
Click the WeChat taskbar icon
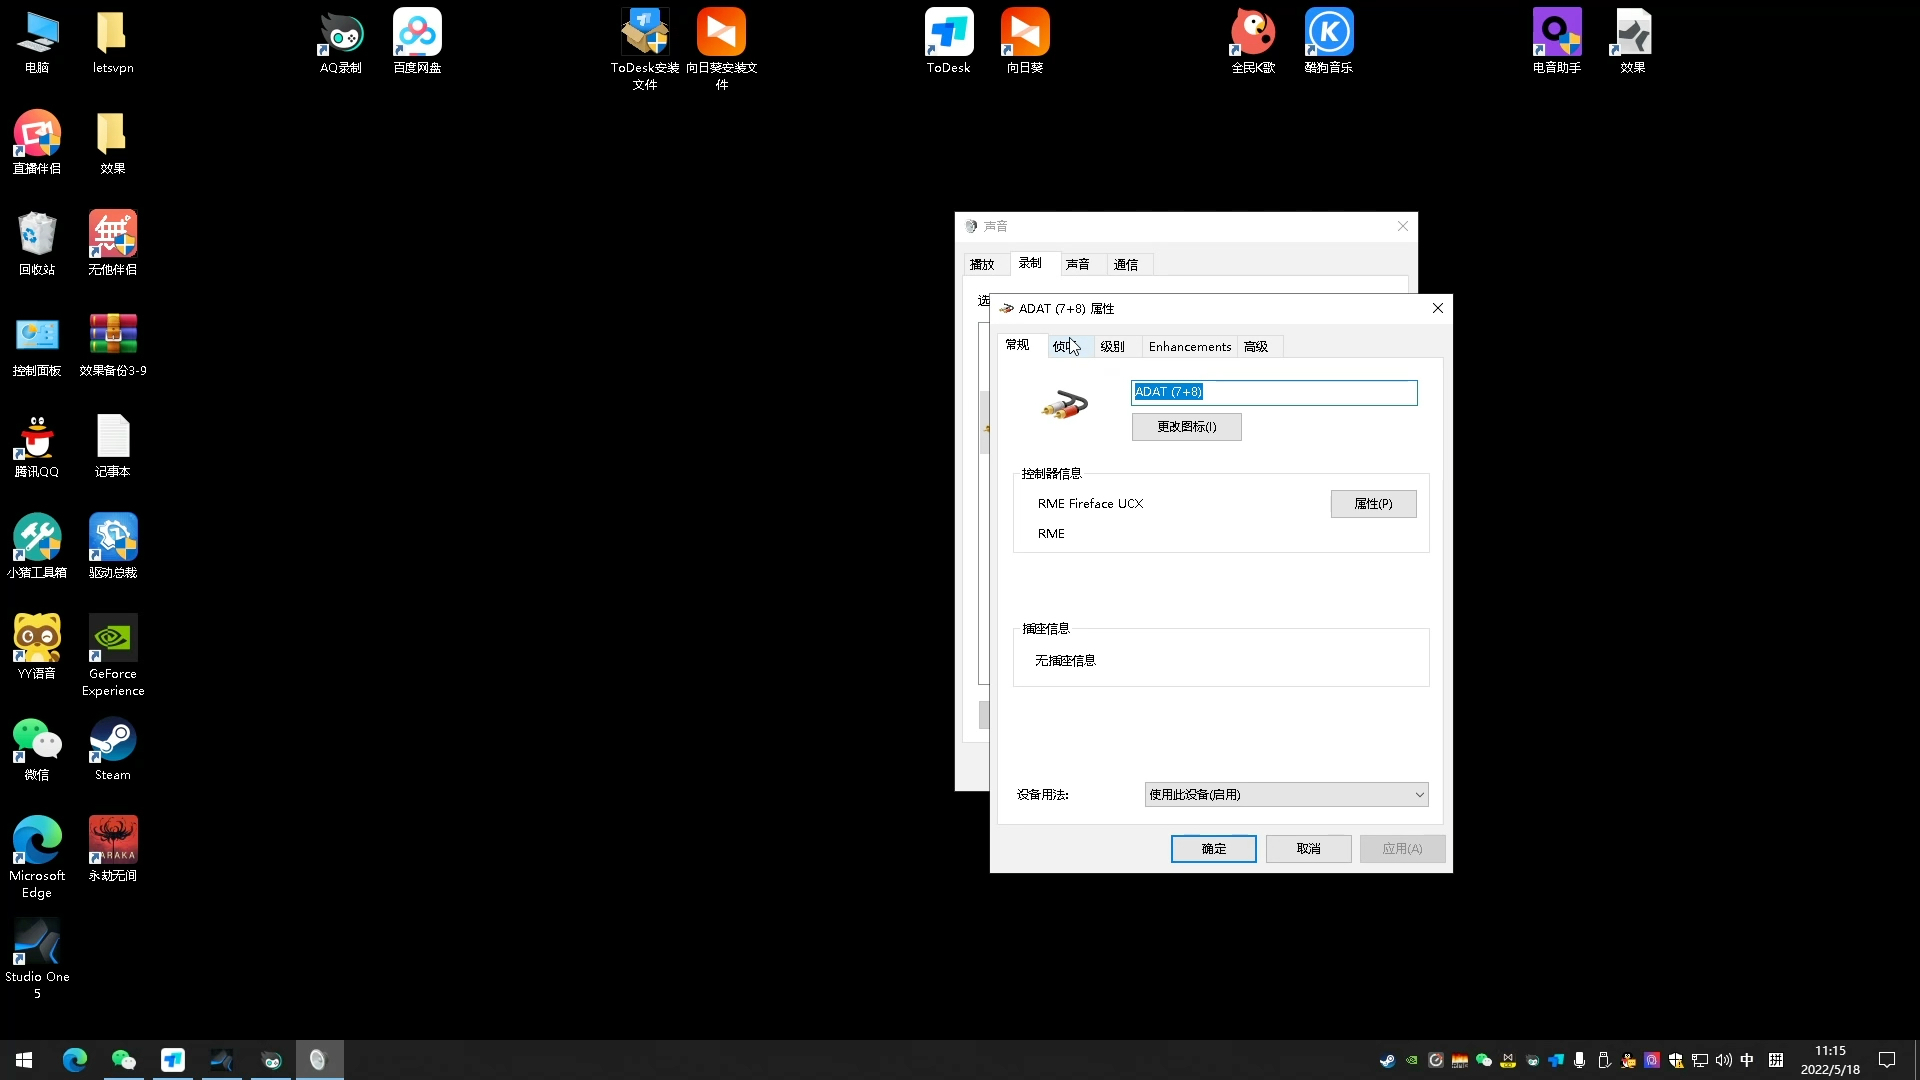(x=123, y=1060)
